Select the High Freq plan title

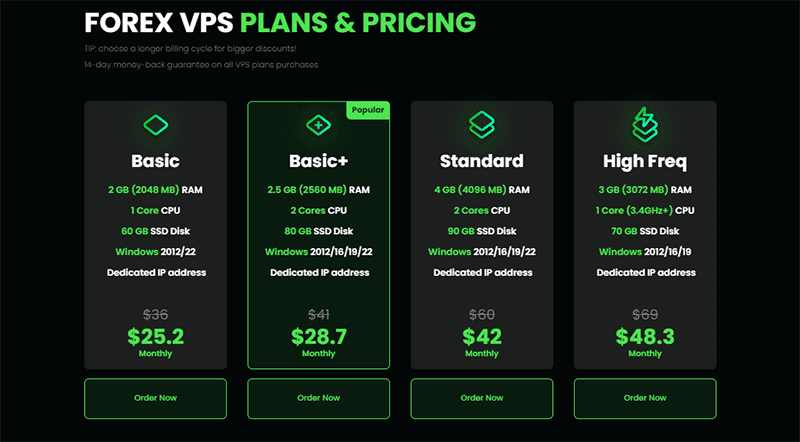pos(645,160)
